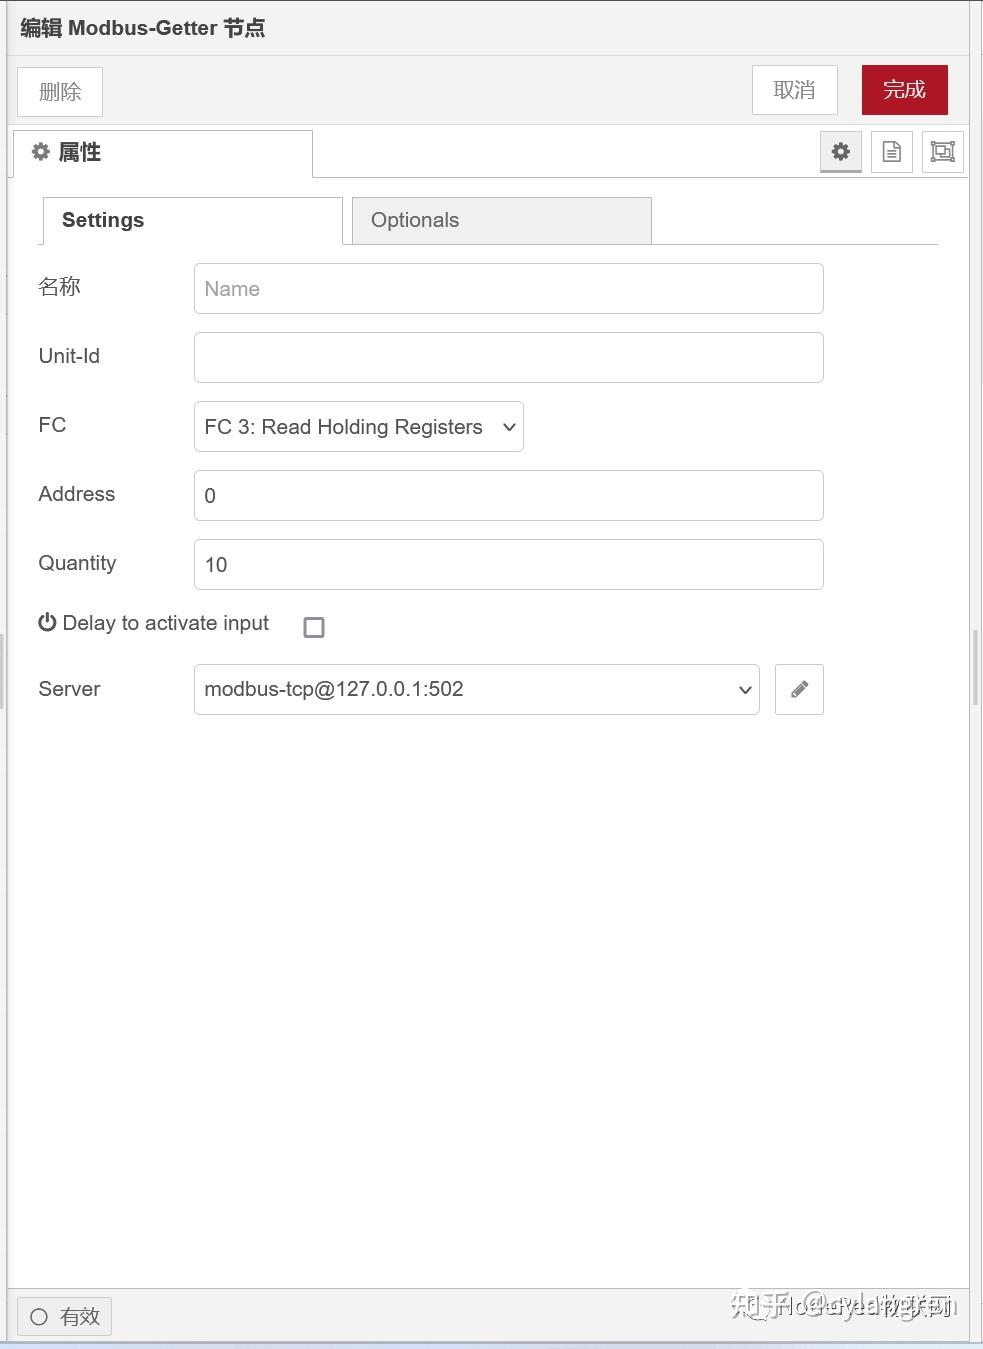Click the 取消 cancel button
The height and width of the screenshot is (1349, 983).
pyautogui.click(x=794, y=89)
